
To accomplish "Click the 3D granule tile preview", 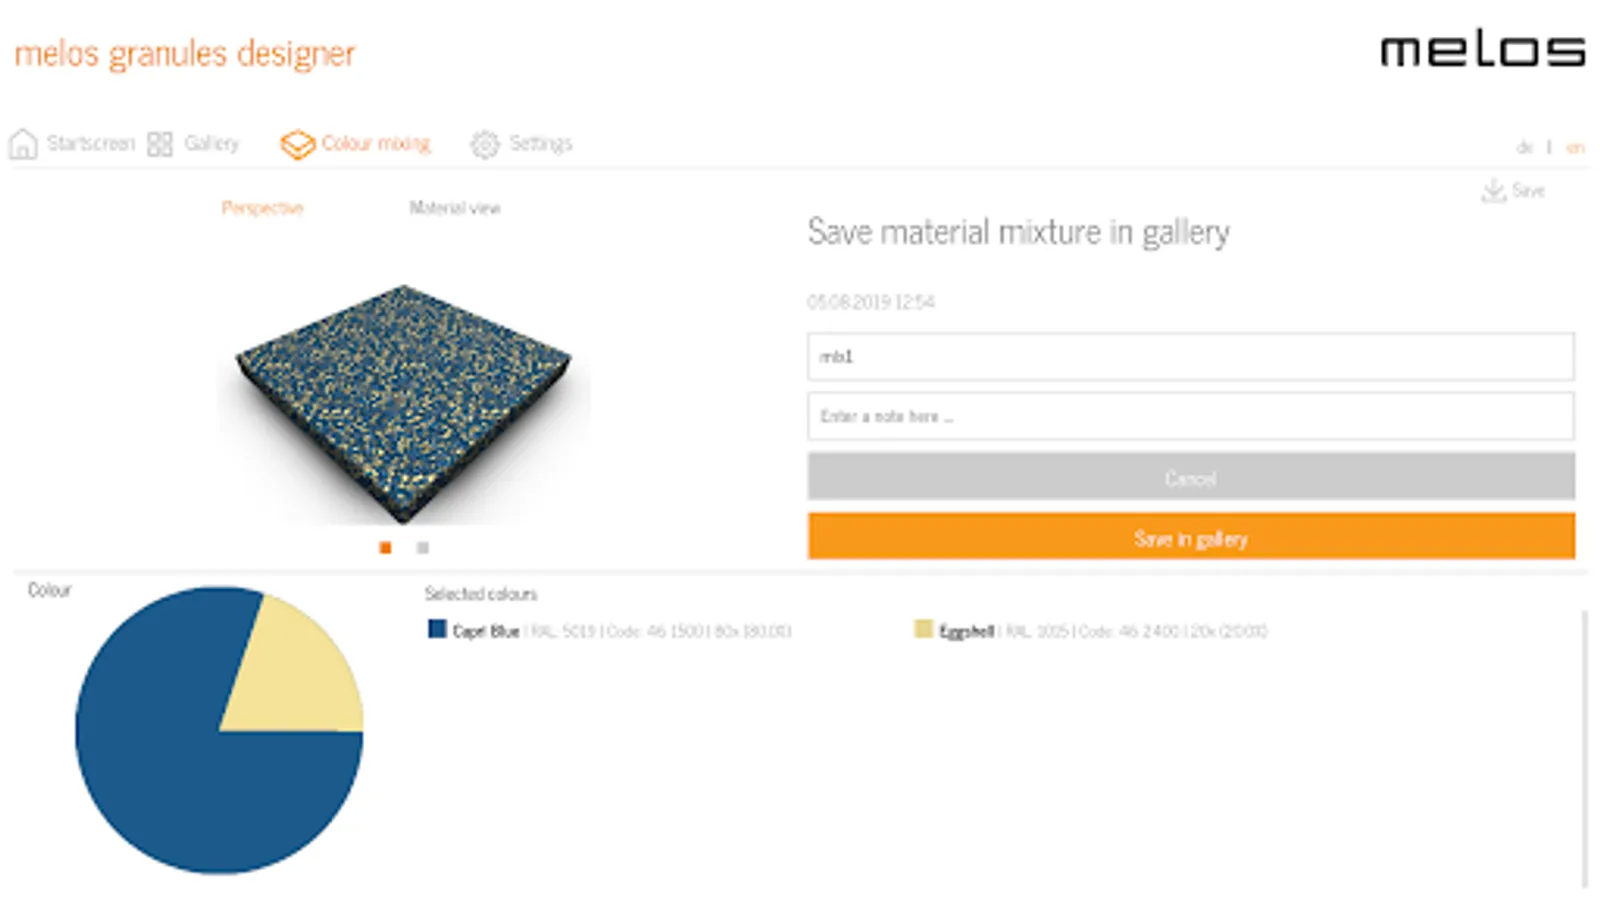I will tap(403, 403).
